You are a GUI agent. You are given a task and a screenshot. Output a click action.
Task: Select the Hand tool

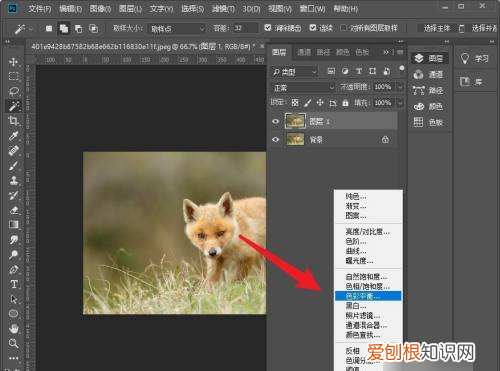pyautogui.click(x=13, y=329)
